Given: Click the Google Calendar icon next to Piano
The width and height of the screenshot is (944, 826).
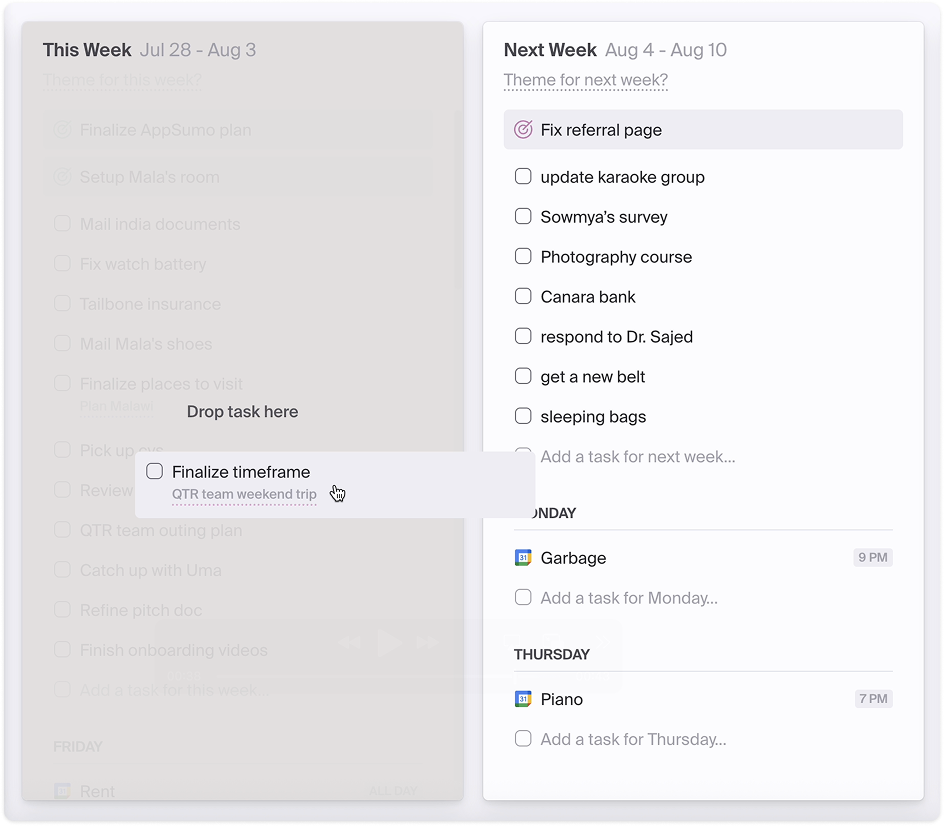Looking at the screenshot, I should [x=523, y=699].
